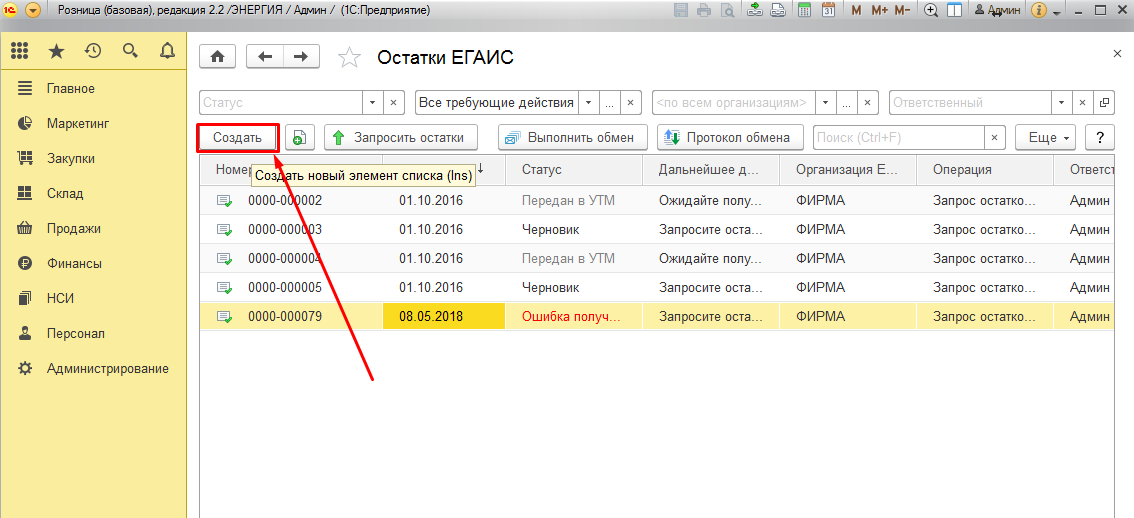Open the notifications bell icon
This screenshot has height=518, width=1134.
167,51
